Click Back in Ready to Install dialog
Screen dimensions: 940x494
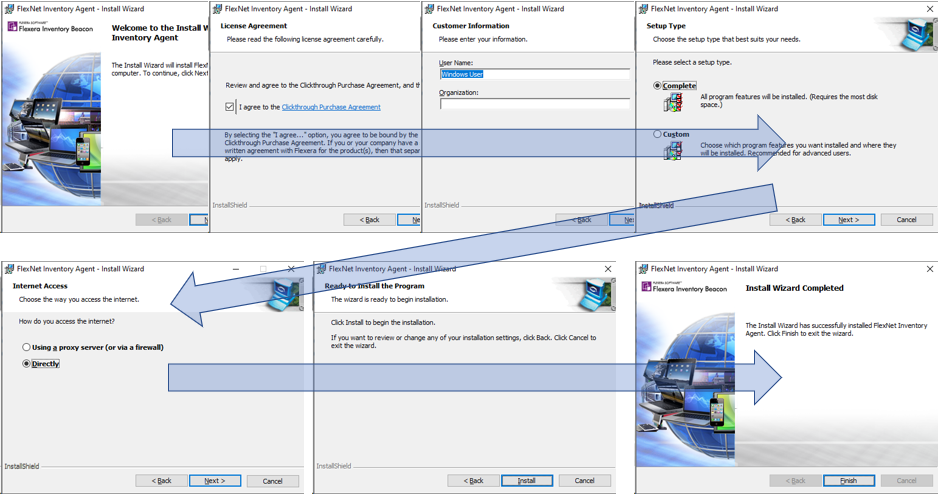(474, 481)
